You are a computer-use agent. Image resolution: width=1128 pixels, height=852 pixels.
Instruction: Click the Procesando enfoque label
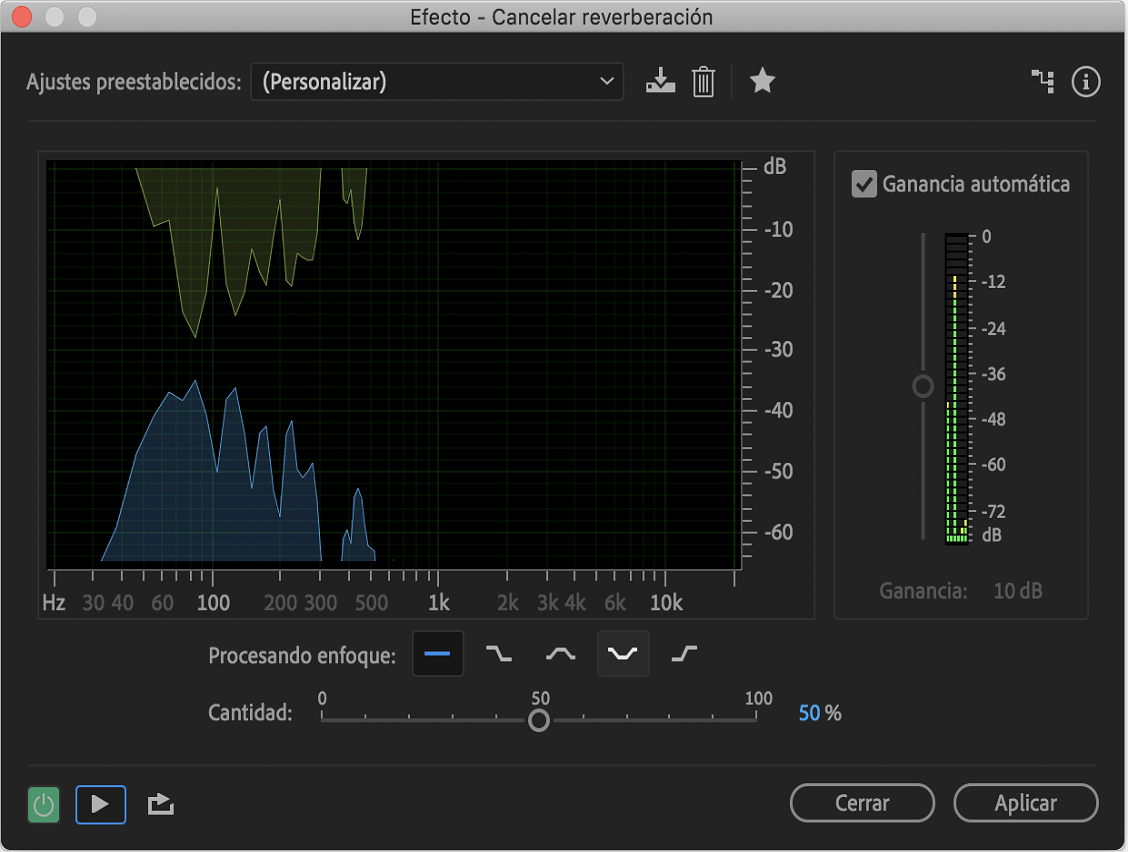click(302, 656)
